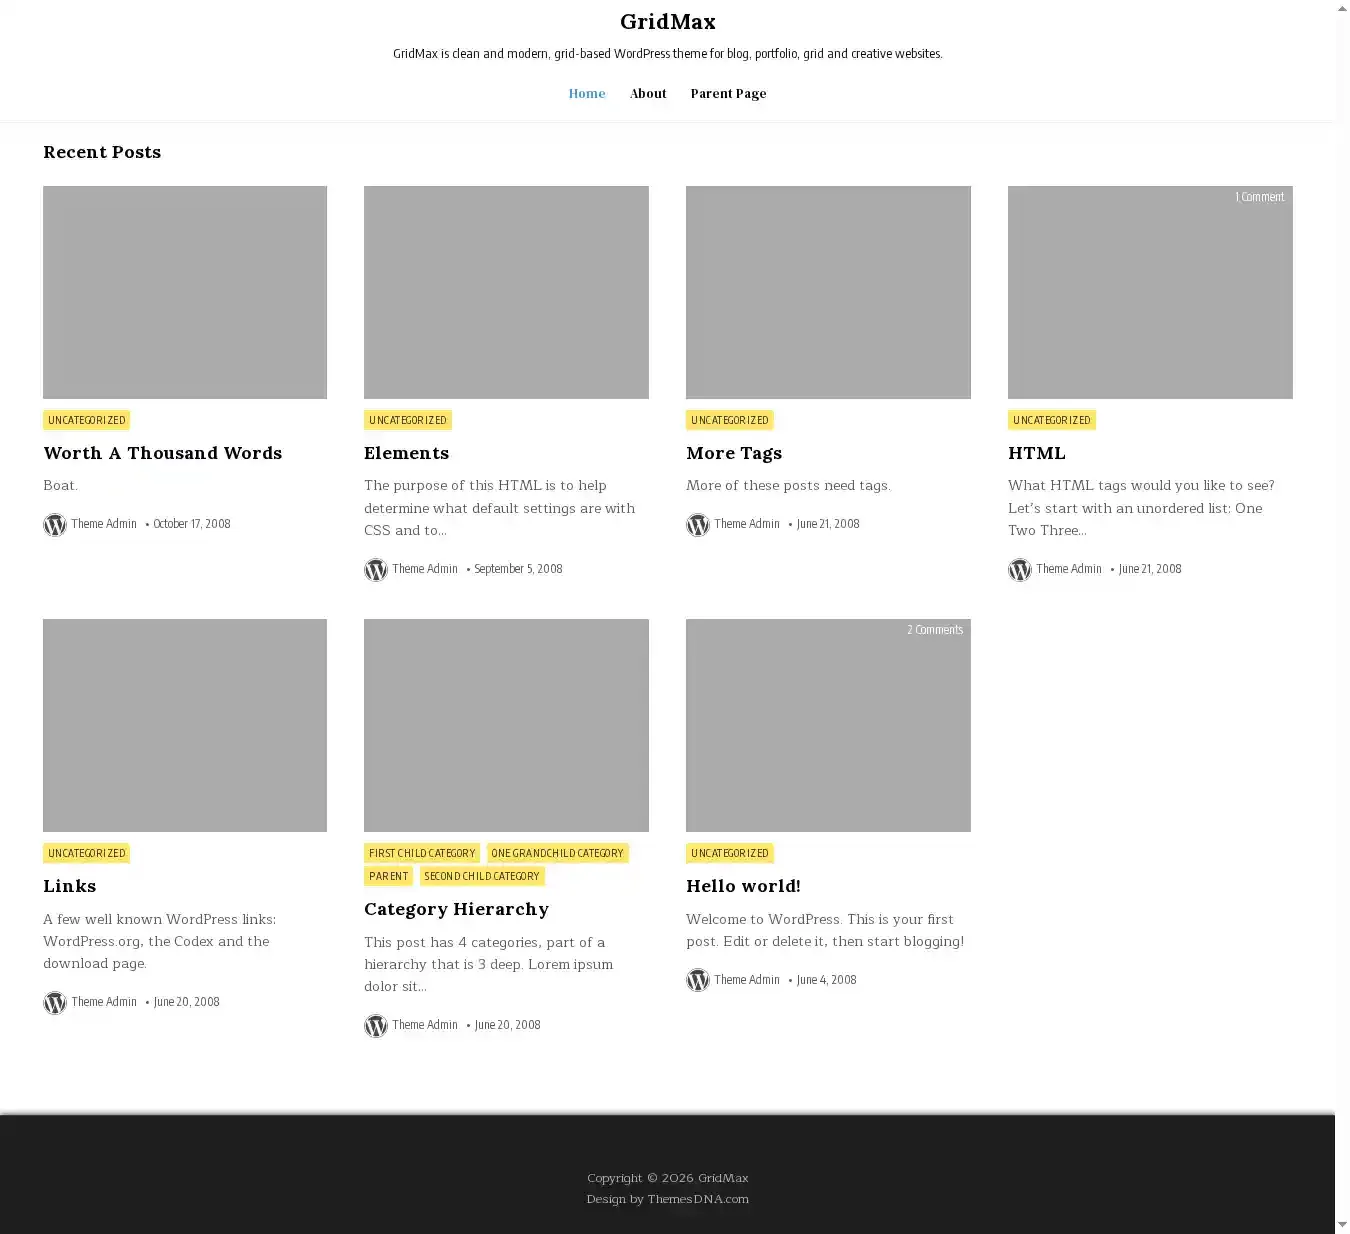Screen dimensions: 1350x1234
Task: Click the date June 4, 2008
Action: tap(827, 980)
